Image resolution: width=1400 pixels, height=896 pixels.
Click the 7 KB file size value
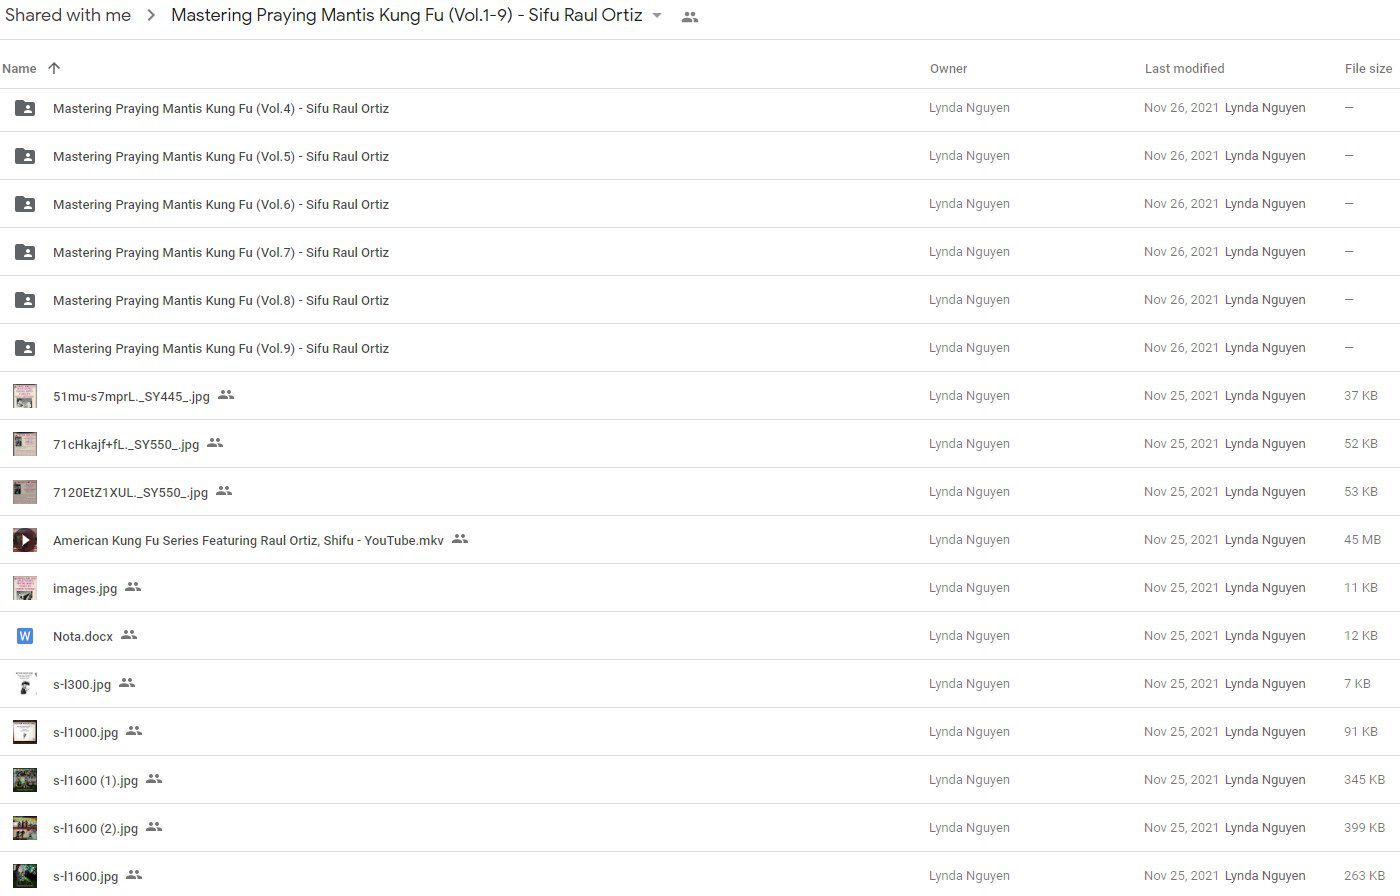(1357, 683)
